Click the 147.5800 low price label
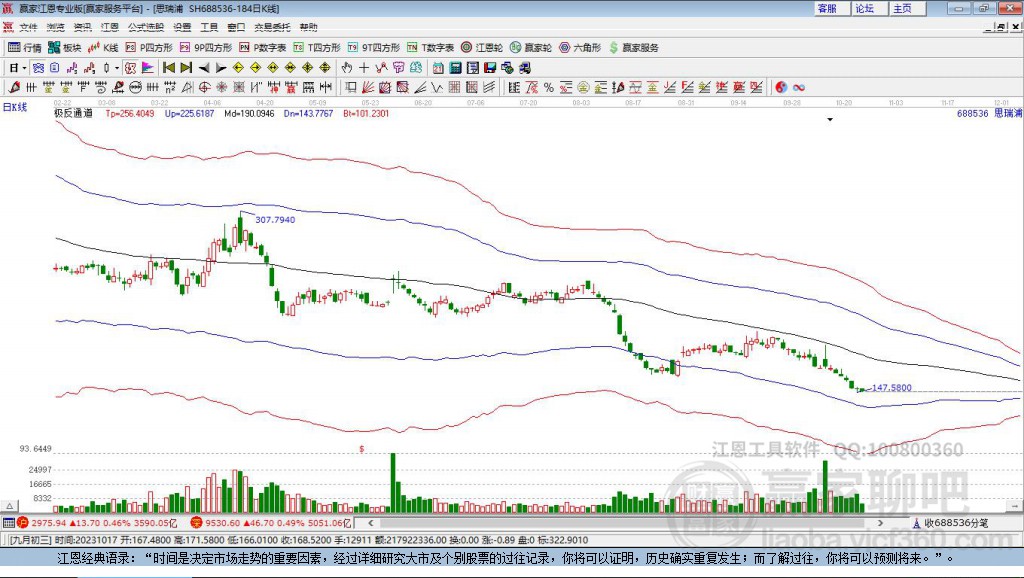This screenshot has width=1024, height=578. [x=892, y=387]
